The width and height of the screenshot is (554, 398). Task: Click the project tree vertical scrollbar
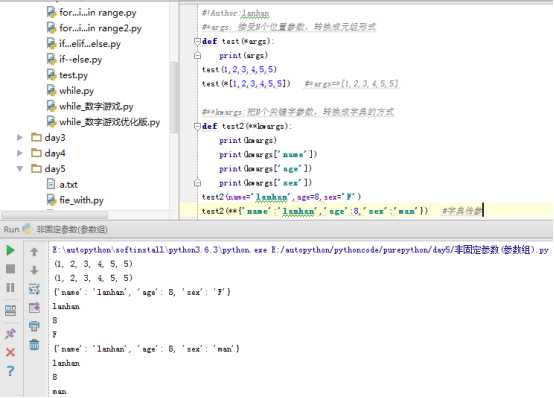[x=173, y=97]
